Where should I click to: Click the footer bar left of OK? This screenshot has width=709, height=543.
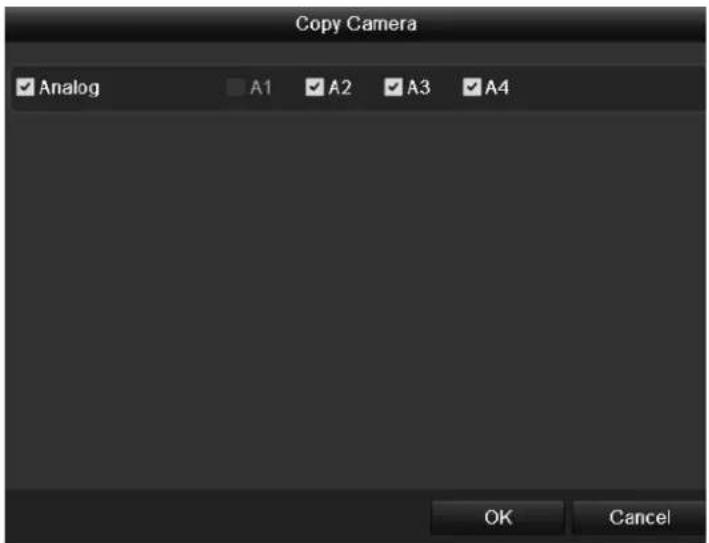tap(217, 516)
